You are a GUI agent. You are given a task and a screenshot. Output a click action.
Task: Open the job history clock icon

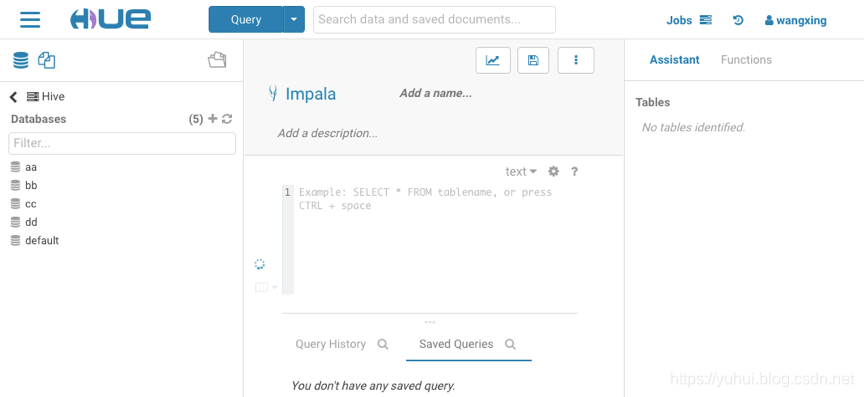coord(738,20)
